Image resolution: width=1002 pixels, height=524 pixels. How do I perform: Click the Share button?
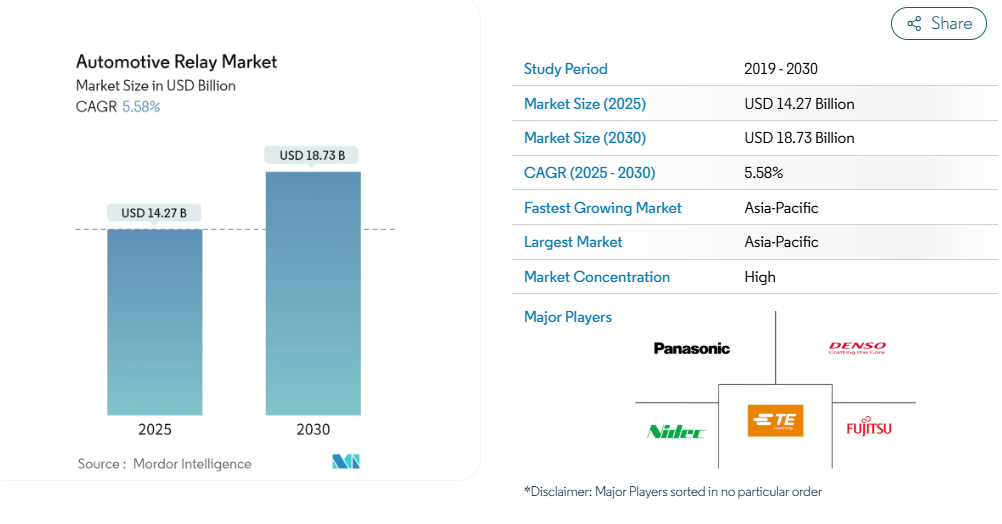click(938, 24)
